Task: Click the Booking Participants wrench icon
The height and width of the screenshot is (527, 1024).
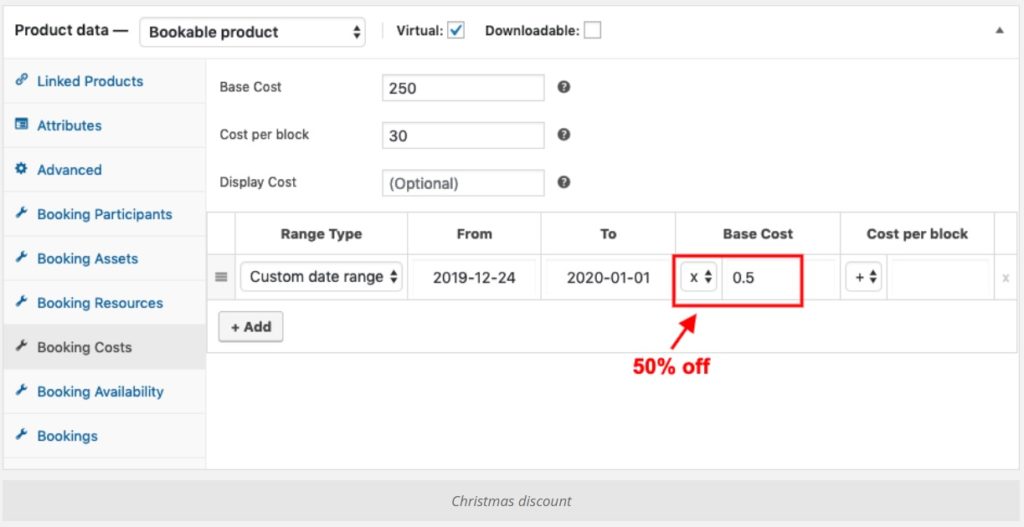Action: pyautogui.click(x=22, y=213)
